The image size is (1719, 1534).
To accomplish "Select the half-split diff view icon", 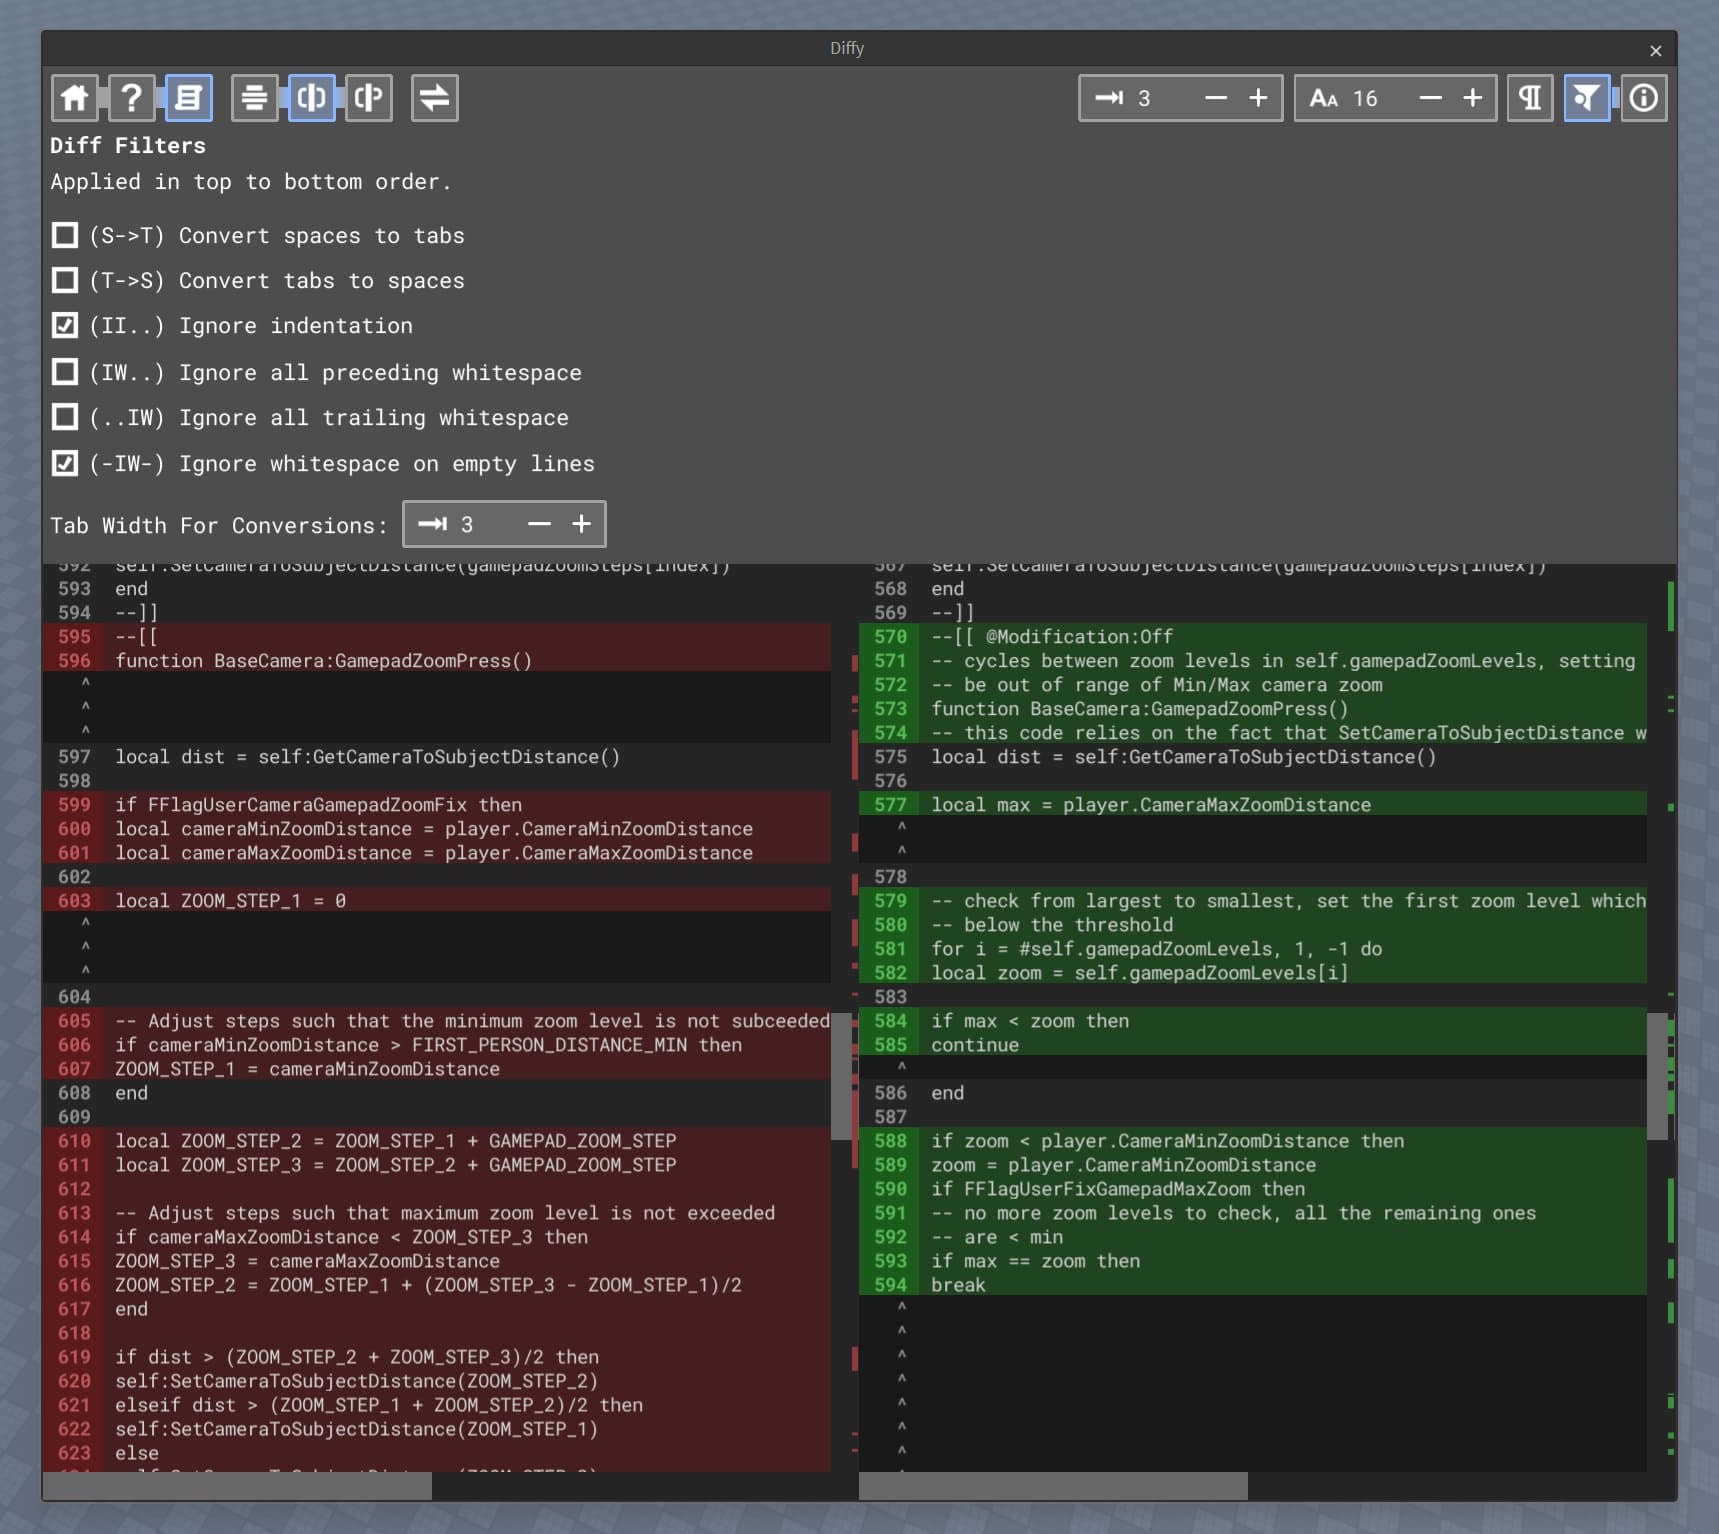I will tap(368, 98).
